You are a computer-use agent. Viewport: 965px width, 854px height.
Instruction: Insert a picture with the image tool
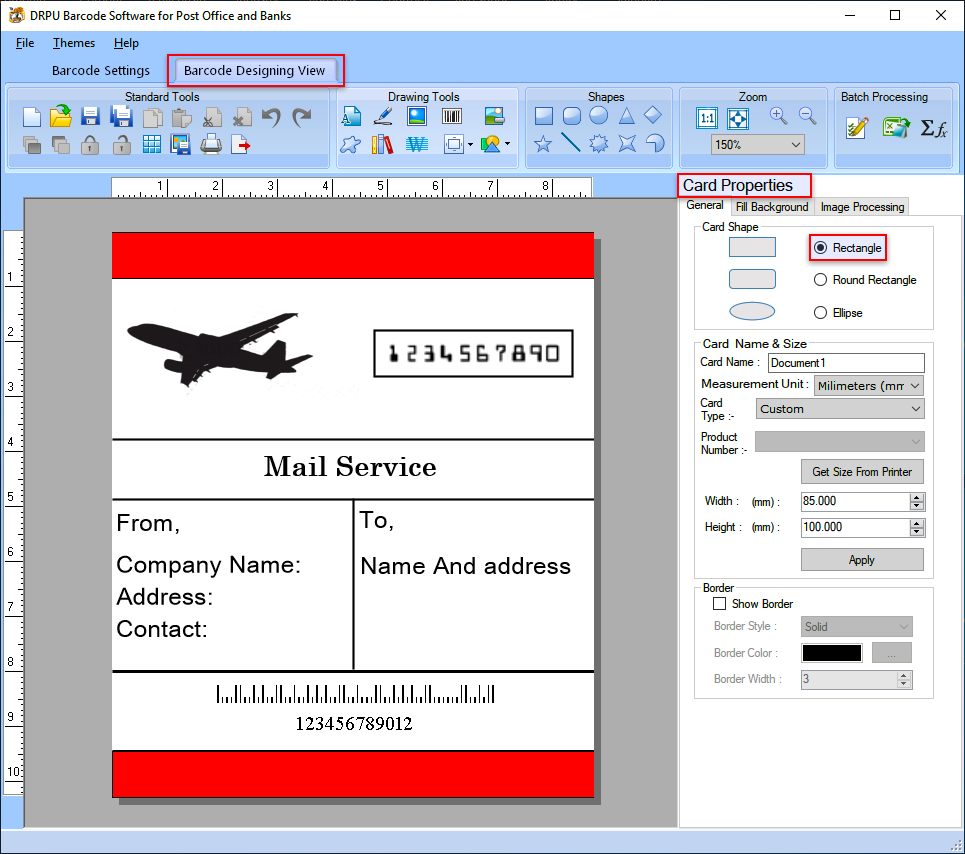pyautogui.click(x=417, y=116)
